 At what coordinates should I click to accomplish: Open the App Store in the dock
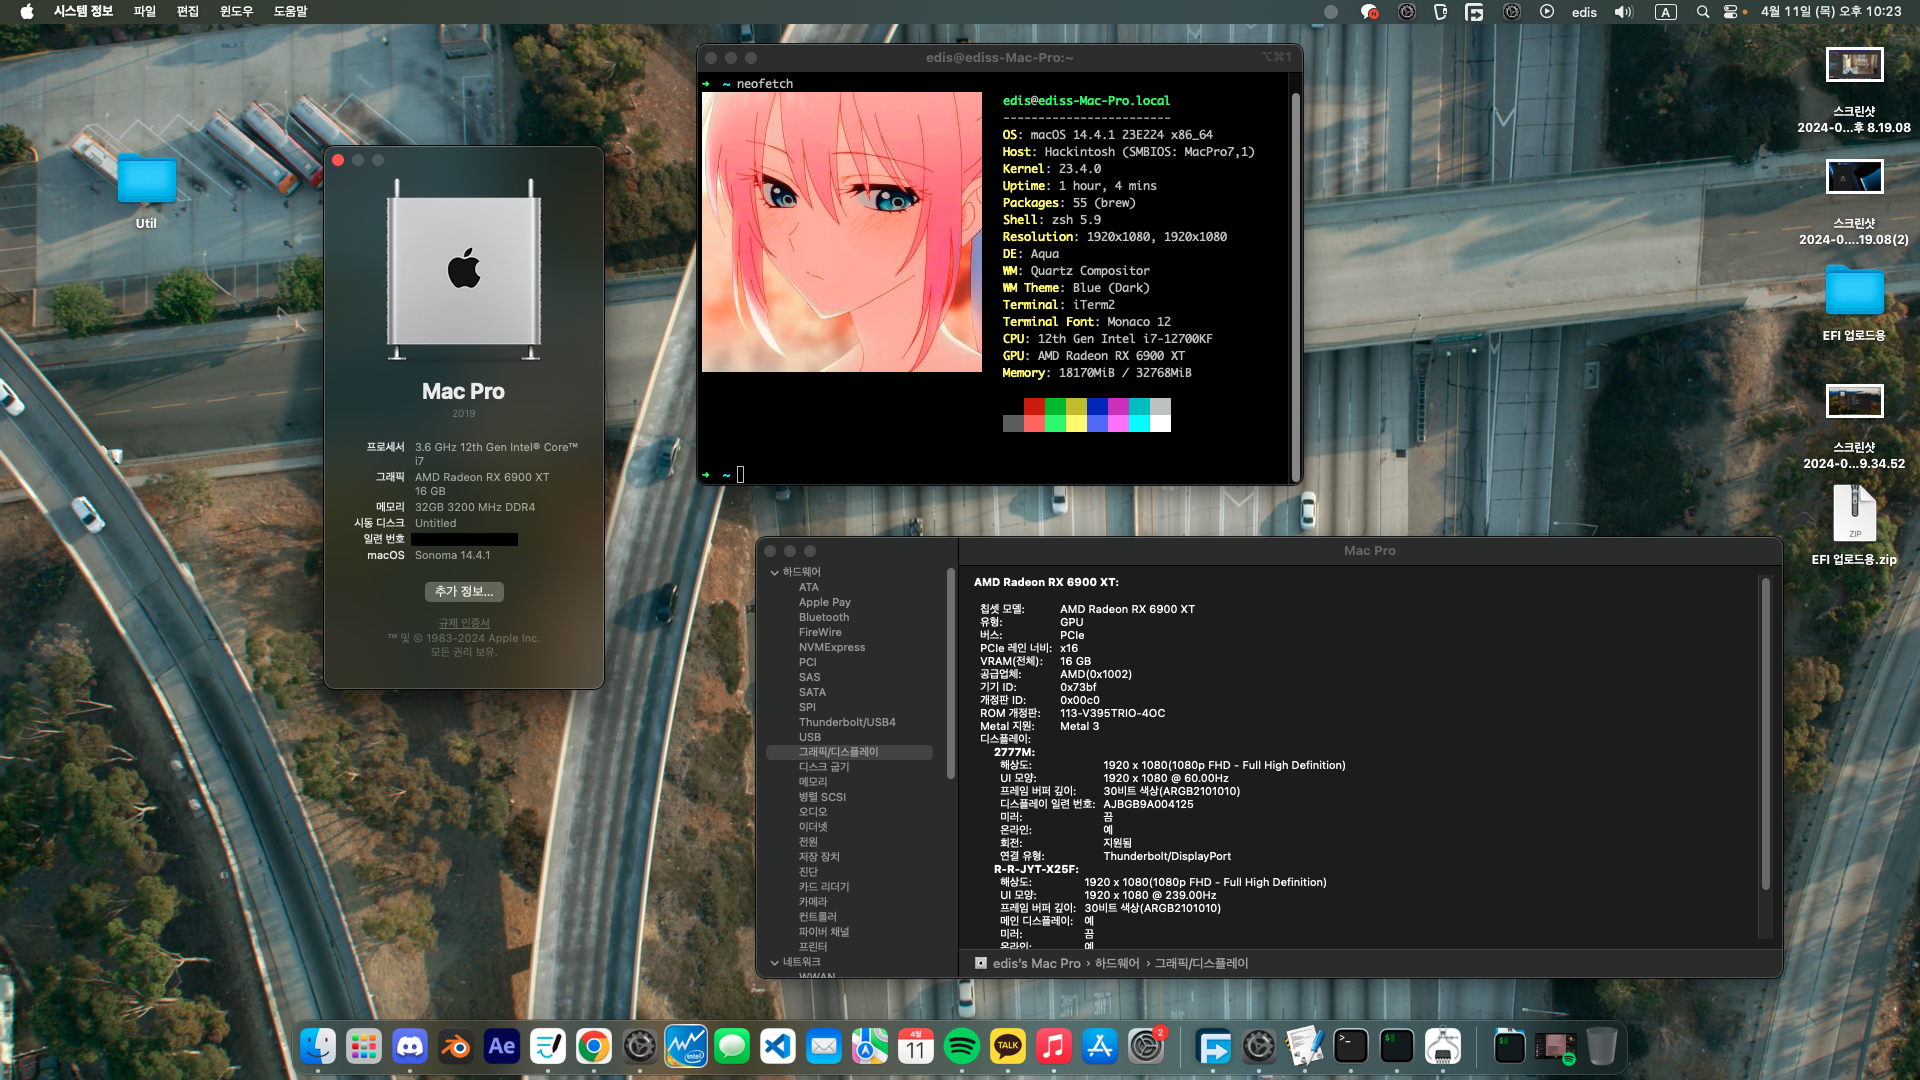click(x=1100, y=1047)
